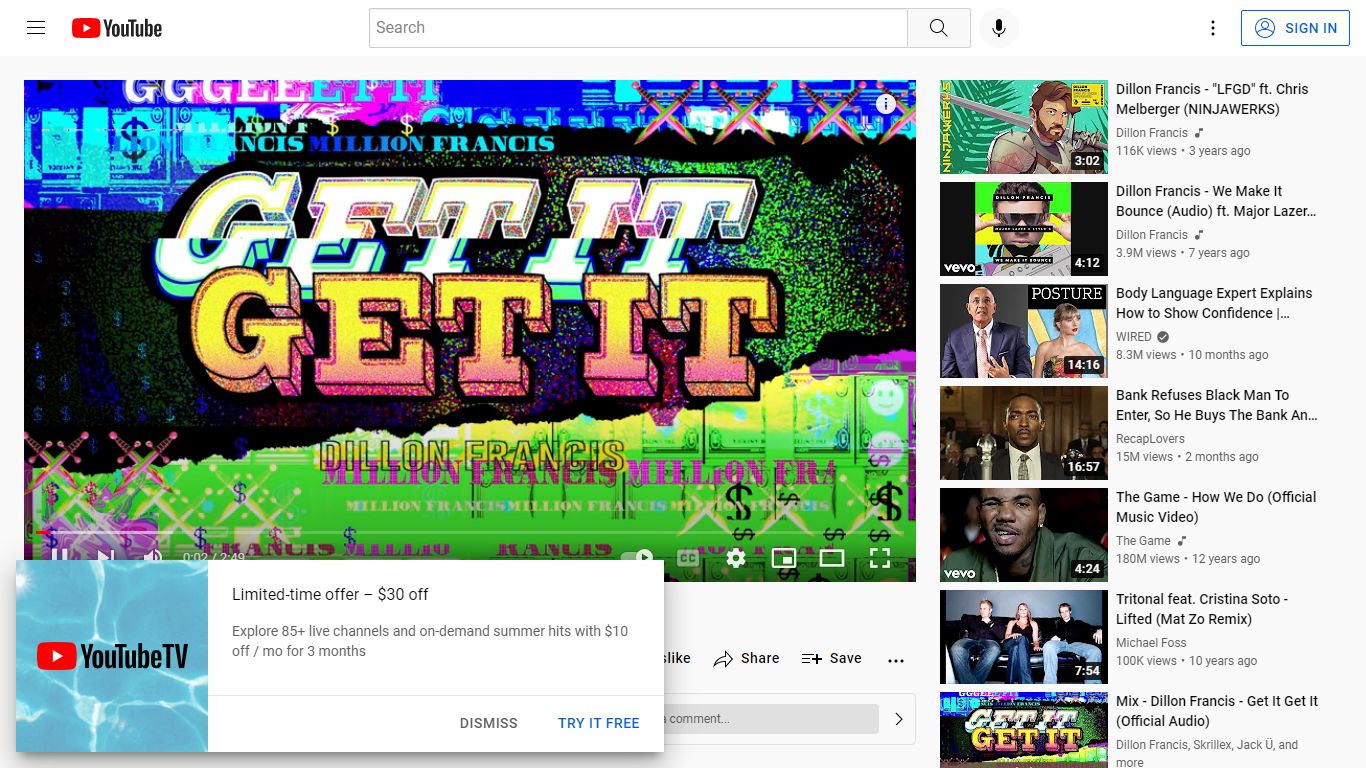Click '116K views • 3 years ago' text
Viewport: 1366px width, 768px height.
click(1183, 151)
